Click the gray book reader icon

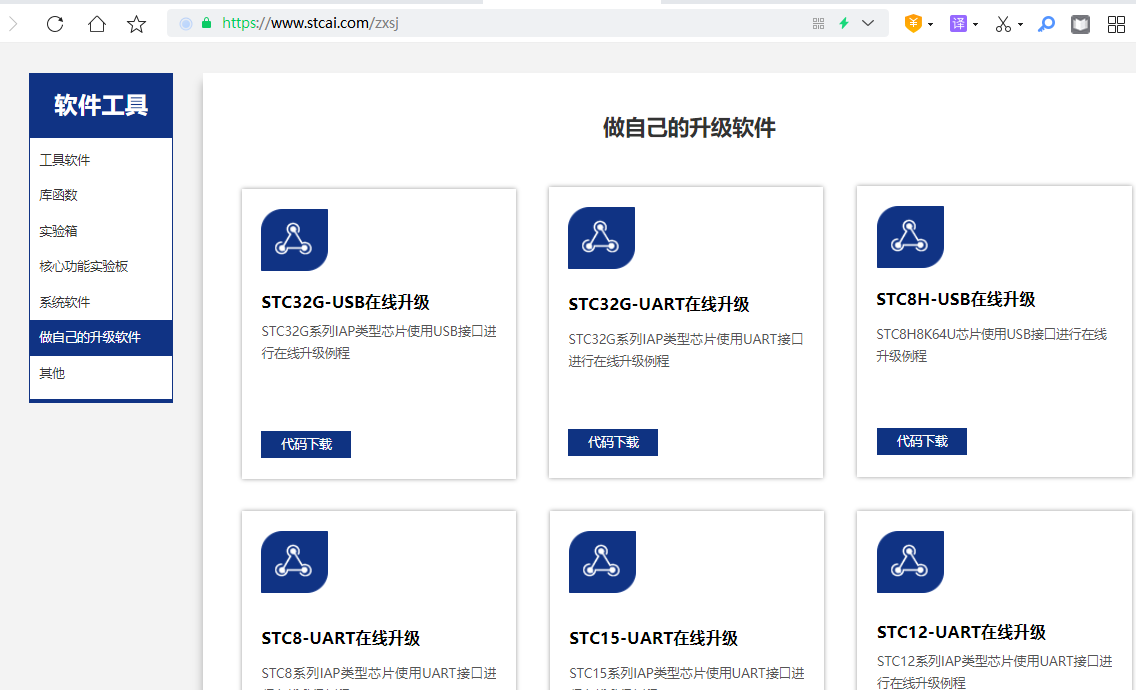coord(1080,24)
